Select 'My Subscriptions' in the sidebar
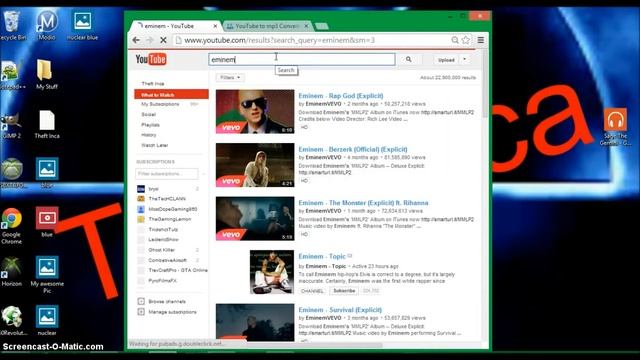The height and width of the screenshot is (360, 640). coord(160,104)
